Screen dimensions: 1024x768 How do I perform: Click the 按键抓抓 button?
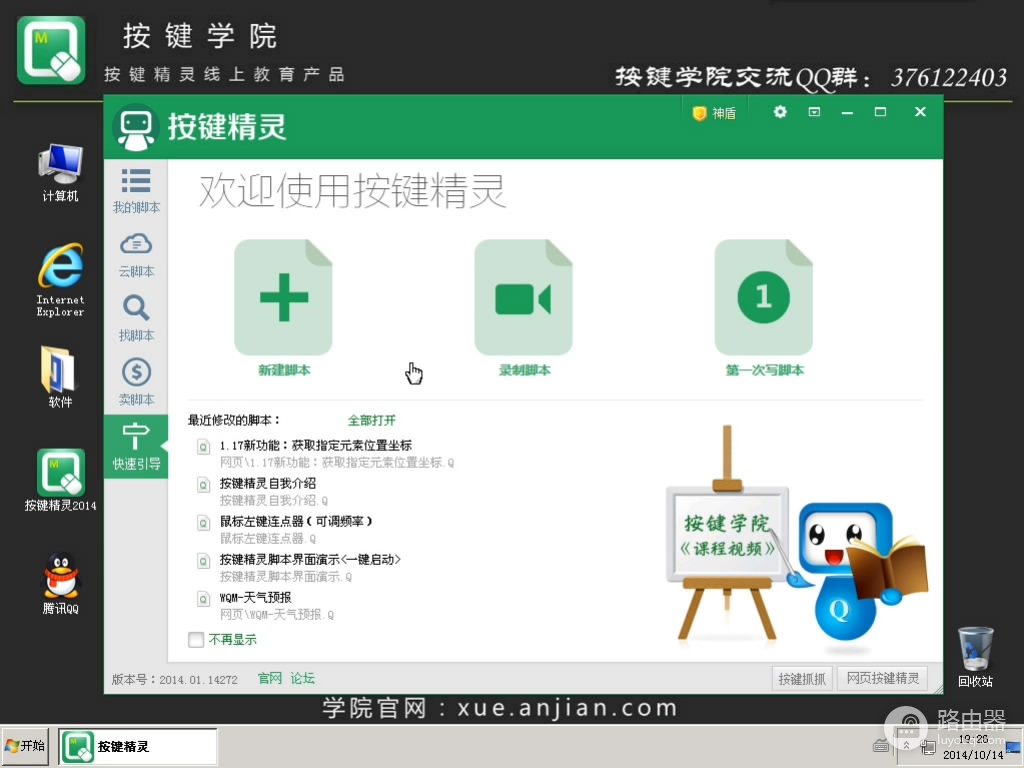click(x=802, y=679)
